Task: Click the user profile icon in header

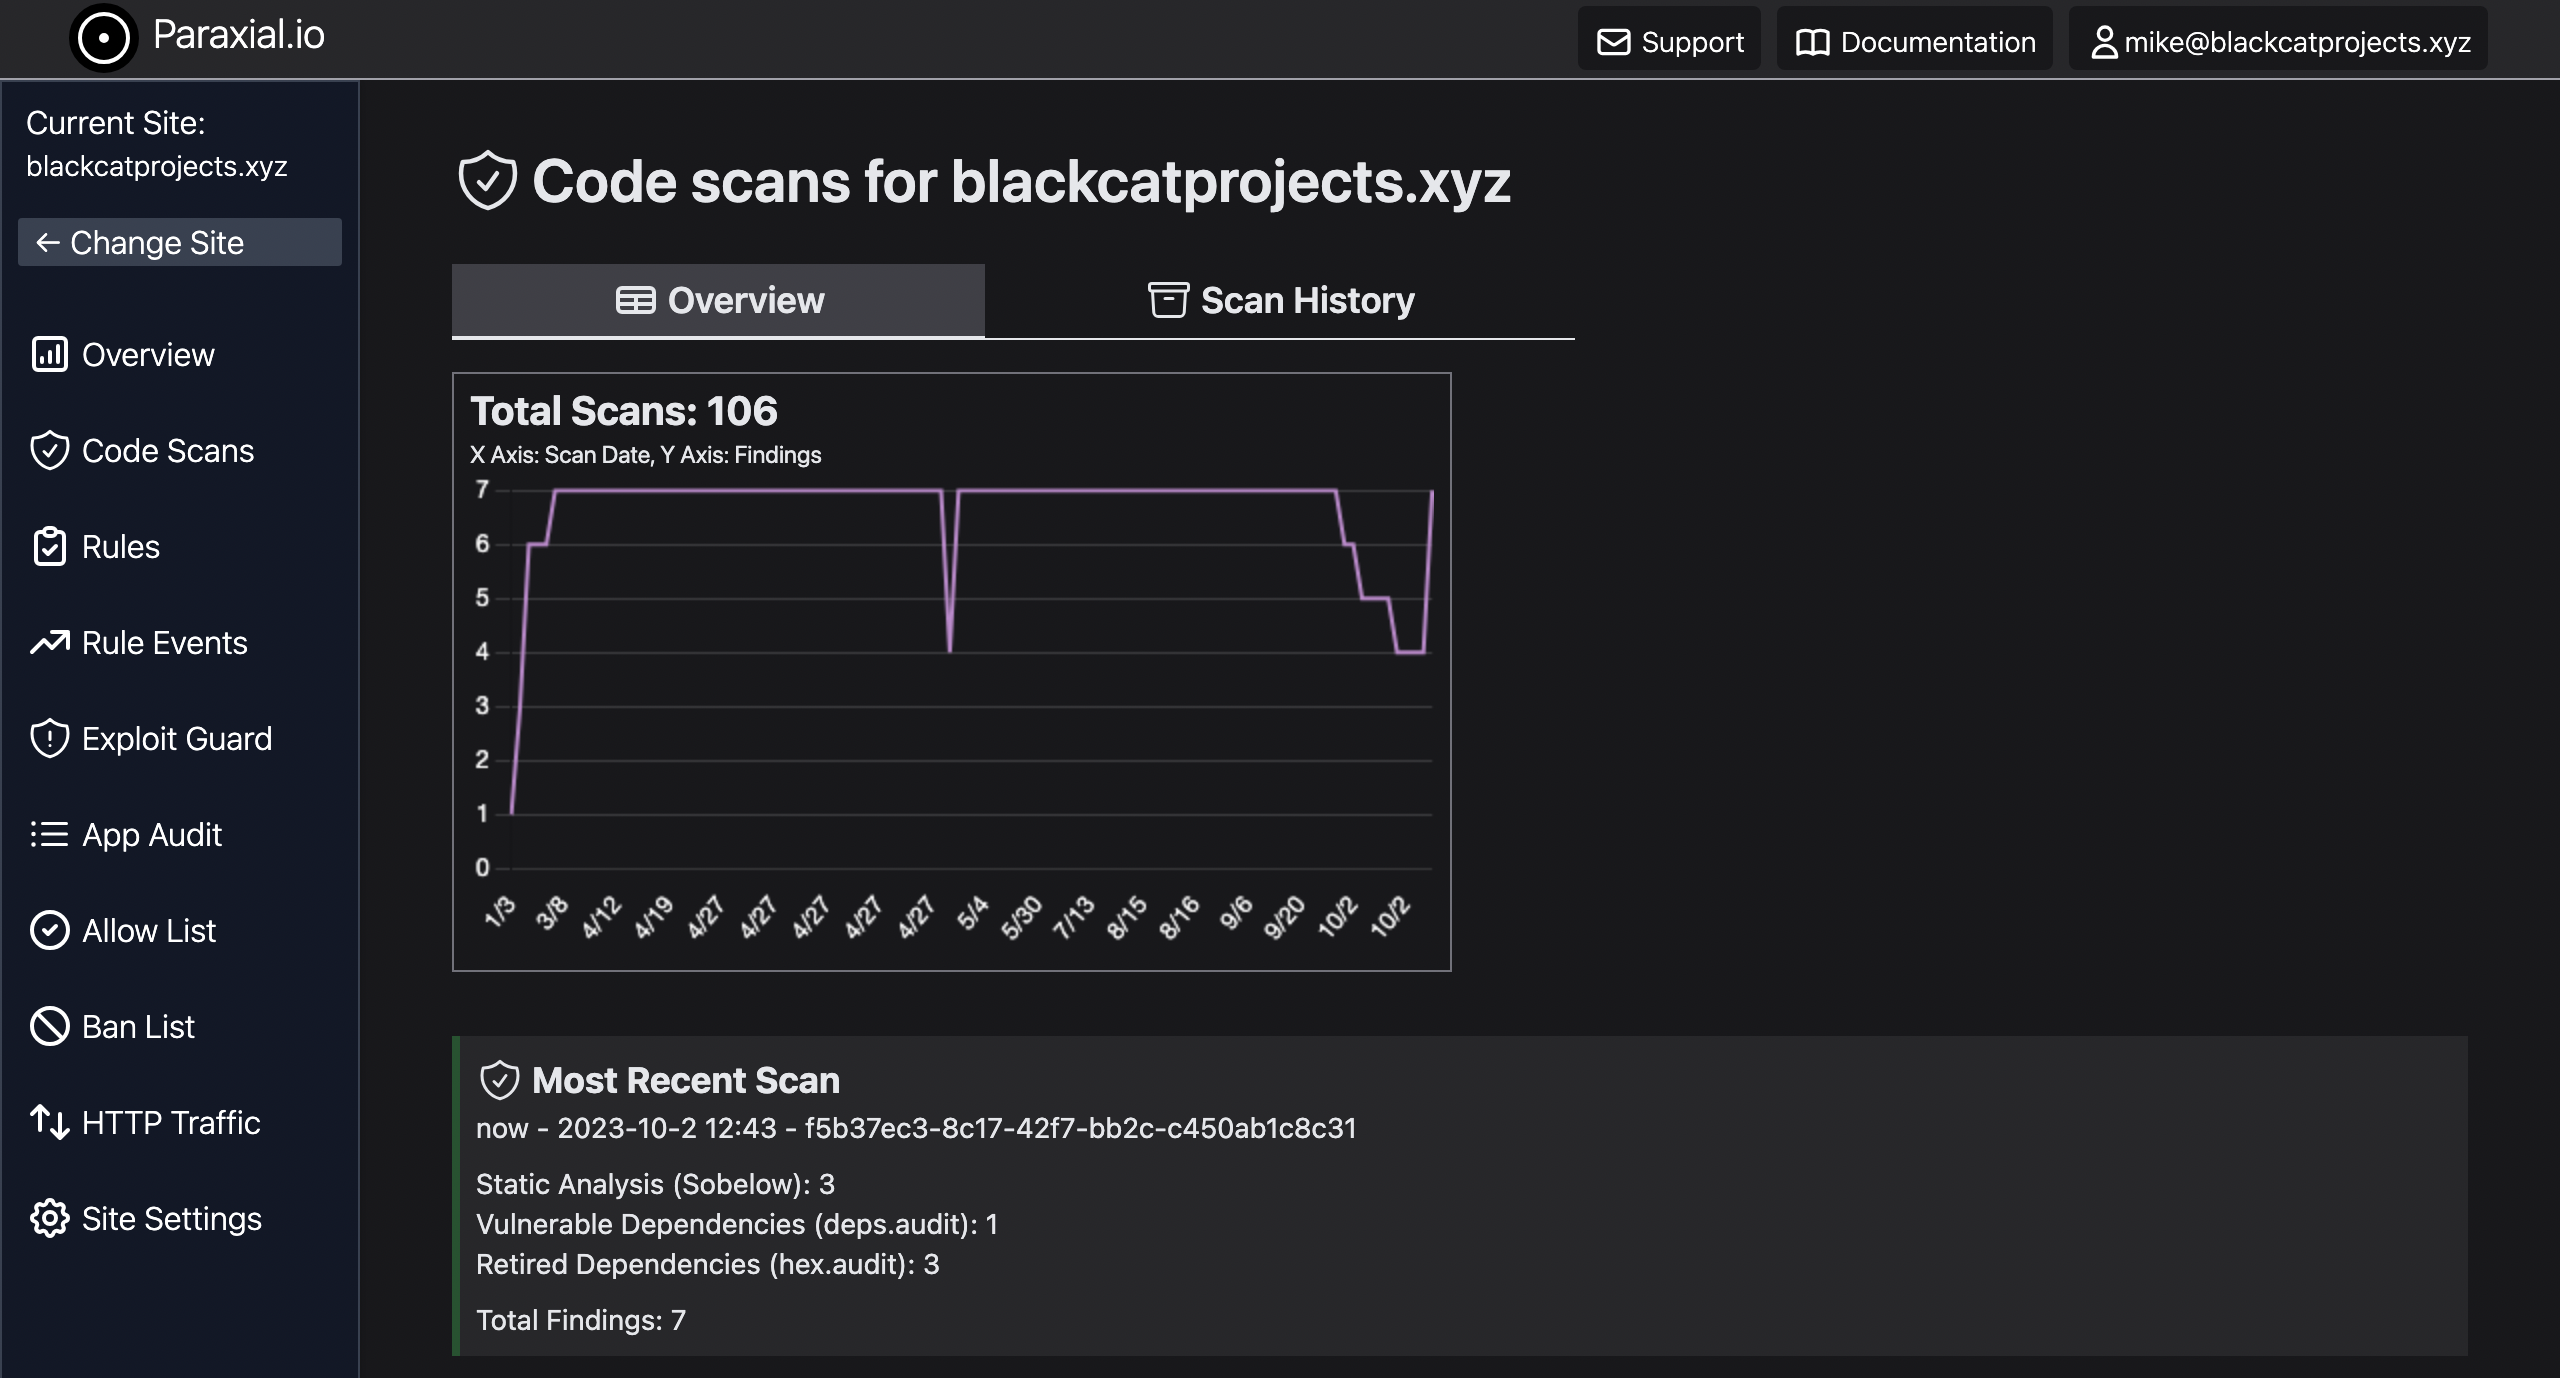Action: (x=2104, y=42)
